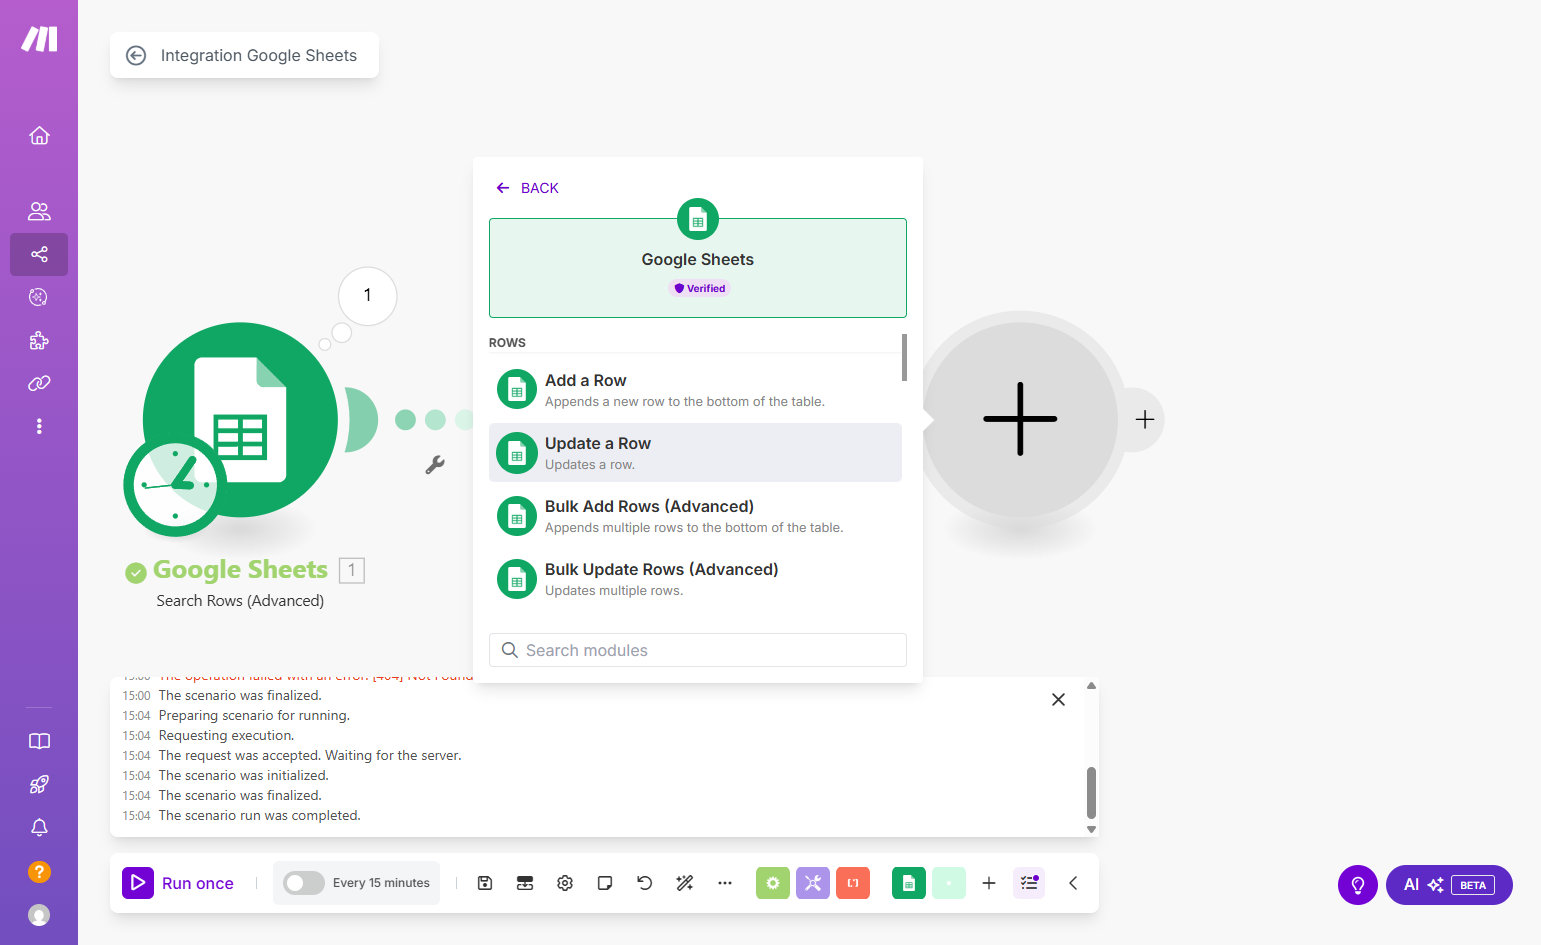Screen dimensions: 1541x945
Task: Open the toolbar three-dot more options
Action: click(725, 883)
